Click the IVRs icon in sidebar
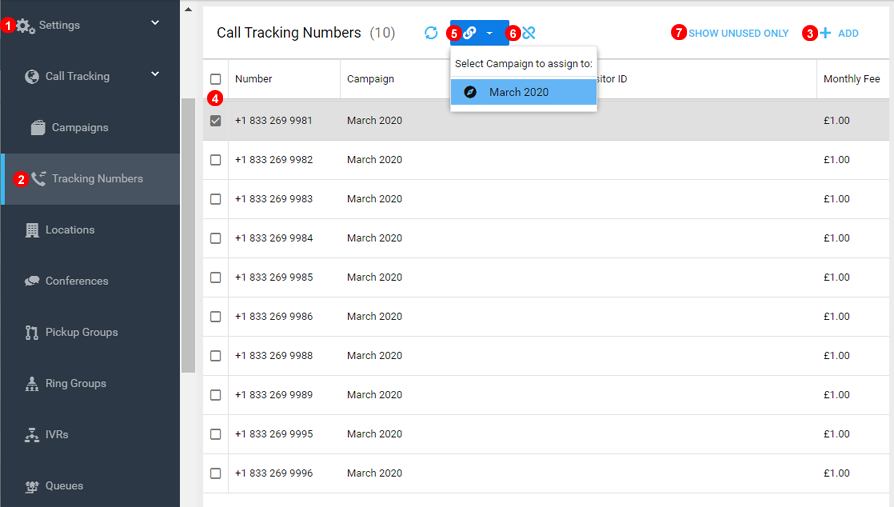The height and width of the screenshot is (507, 894). (32, 435)
